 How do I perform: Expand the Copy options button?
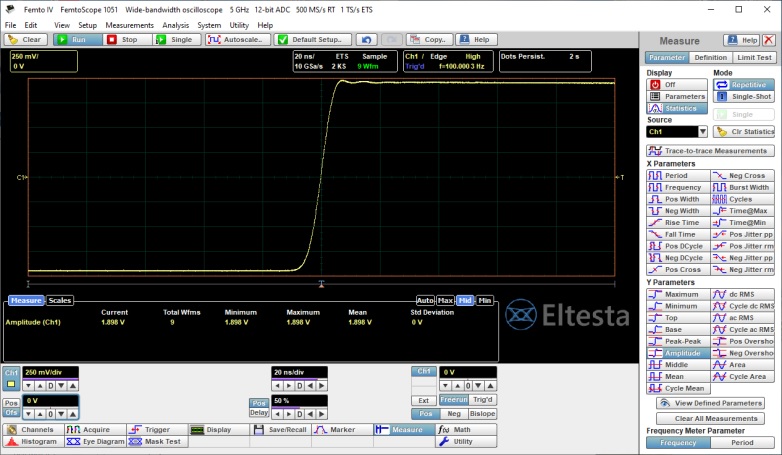[x=433, y=40]
